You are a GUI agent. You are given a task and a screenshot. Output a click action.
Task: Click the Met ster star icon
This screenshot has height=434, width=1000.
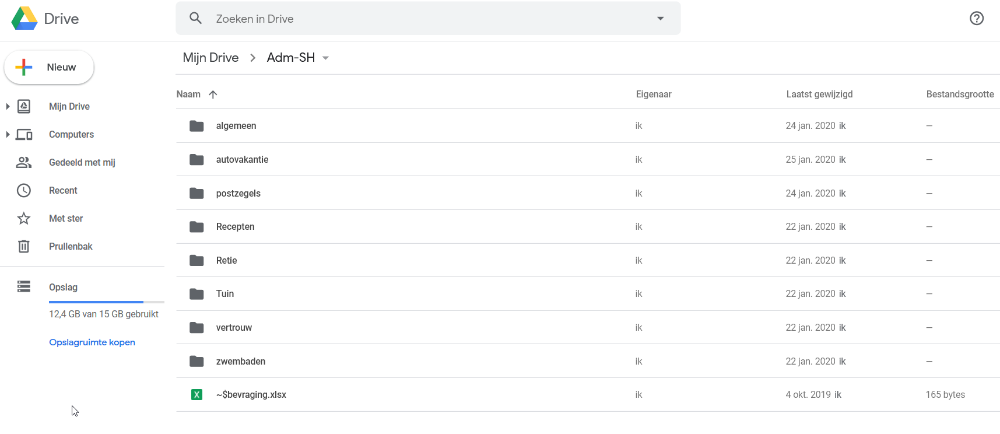click(x=24, y=218)
